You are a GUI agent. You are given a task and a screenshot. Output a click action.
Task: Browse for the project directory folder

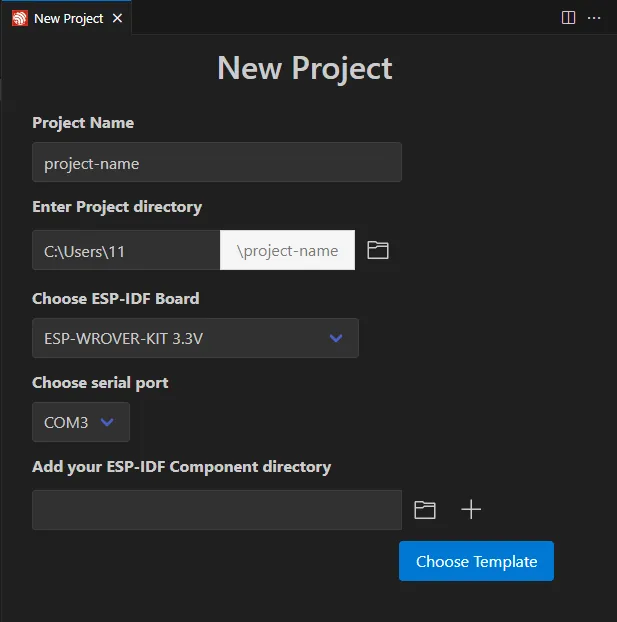click(x=377, y=250)
